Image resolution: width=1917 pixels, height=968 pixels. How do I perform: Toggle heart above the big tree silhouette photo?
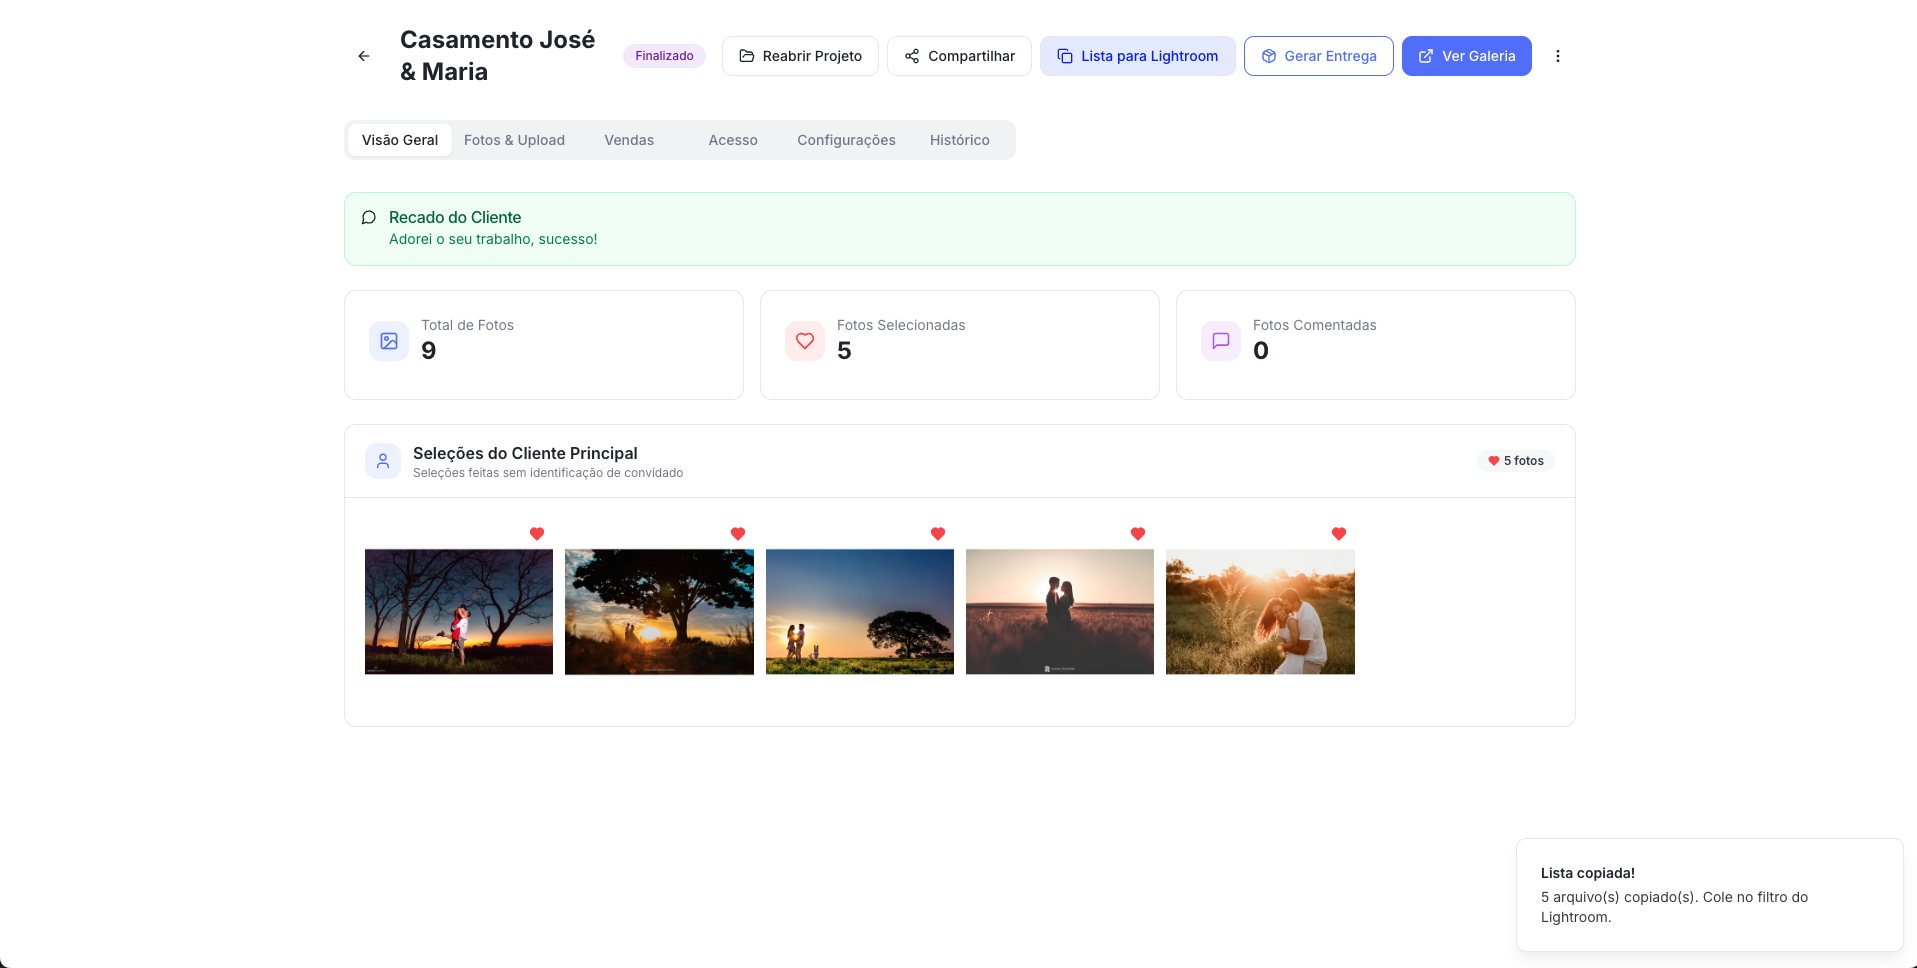click(738, 534)
